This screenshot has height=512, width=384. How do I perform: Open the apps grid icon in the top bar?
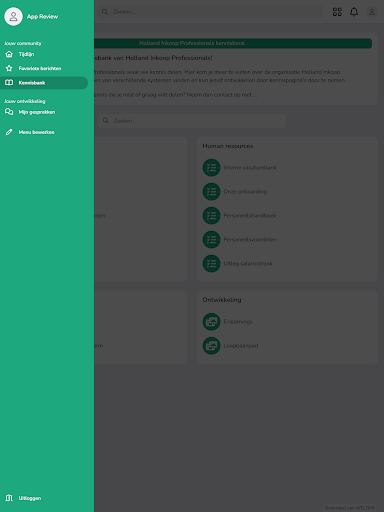(x=337, y=12)
